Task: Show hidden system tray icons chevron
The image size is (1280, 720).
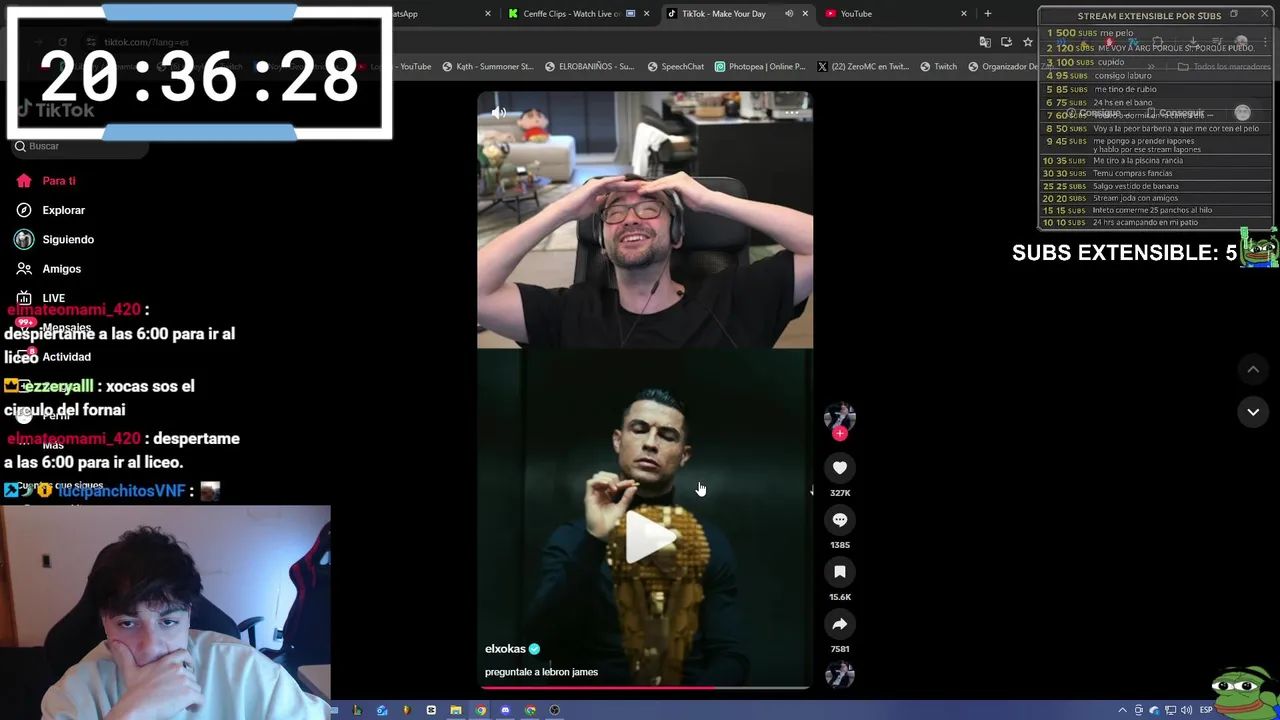Action: 1122,711
